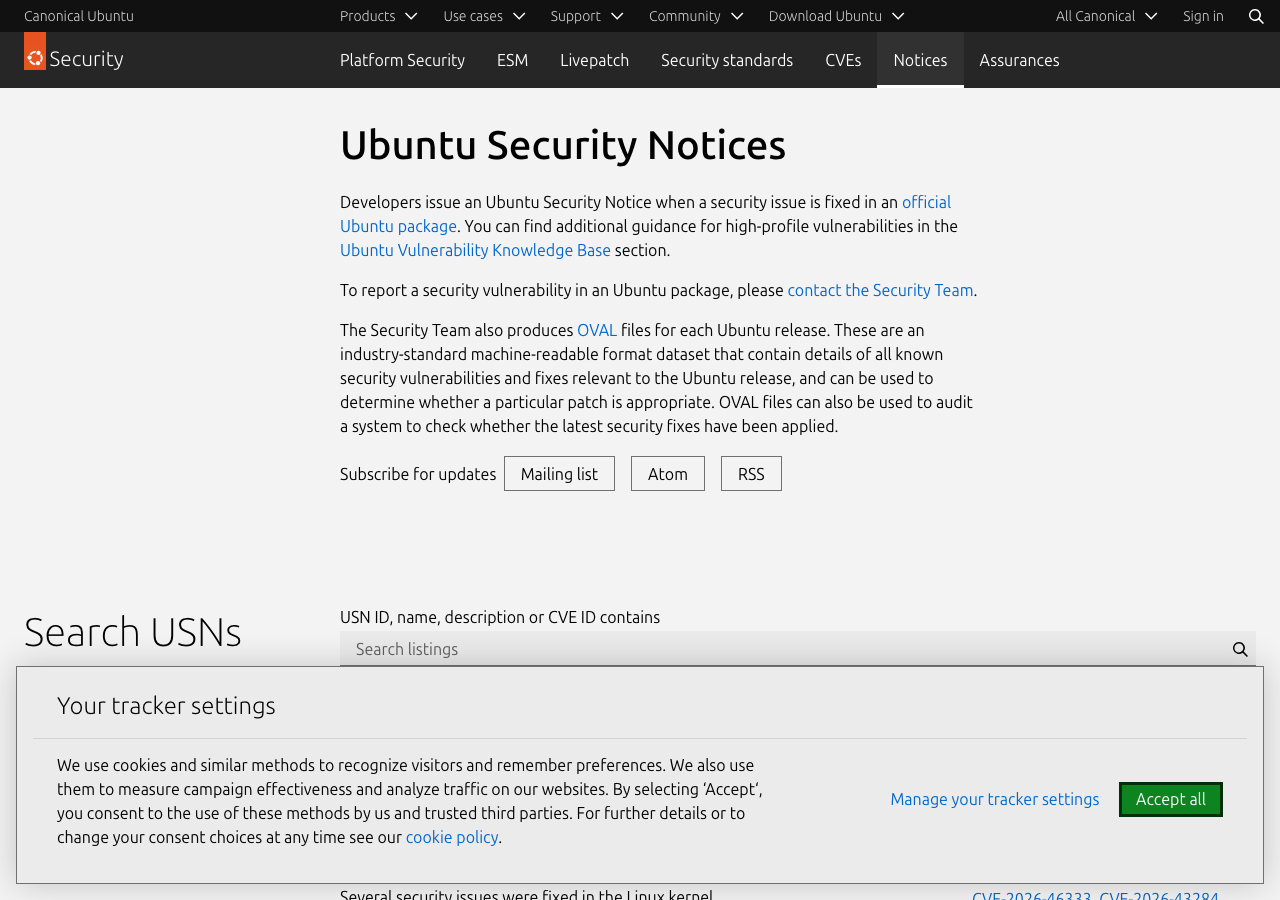Viewport: 1280px width, 900px height.
Task: Open the Download Ubuntu dropdown
Action: pos(837,16)
